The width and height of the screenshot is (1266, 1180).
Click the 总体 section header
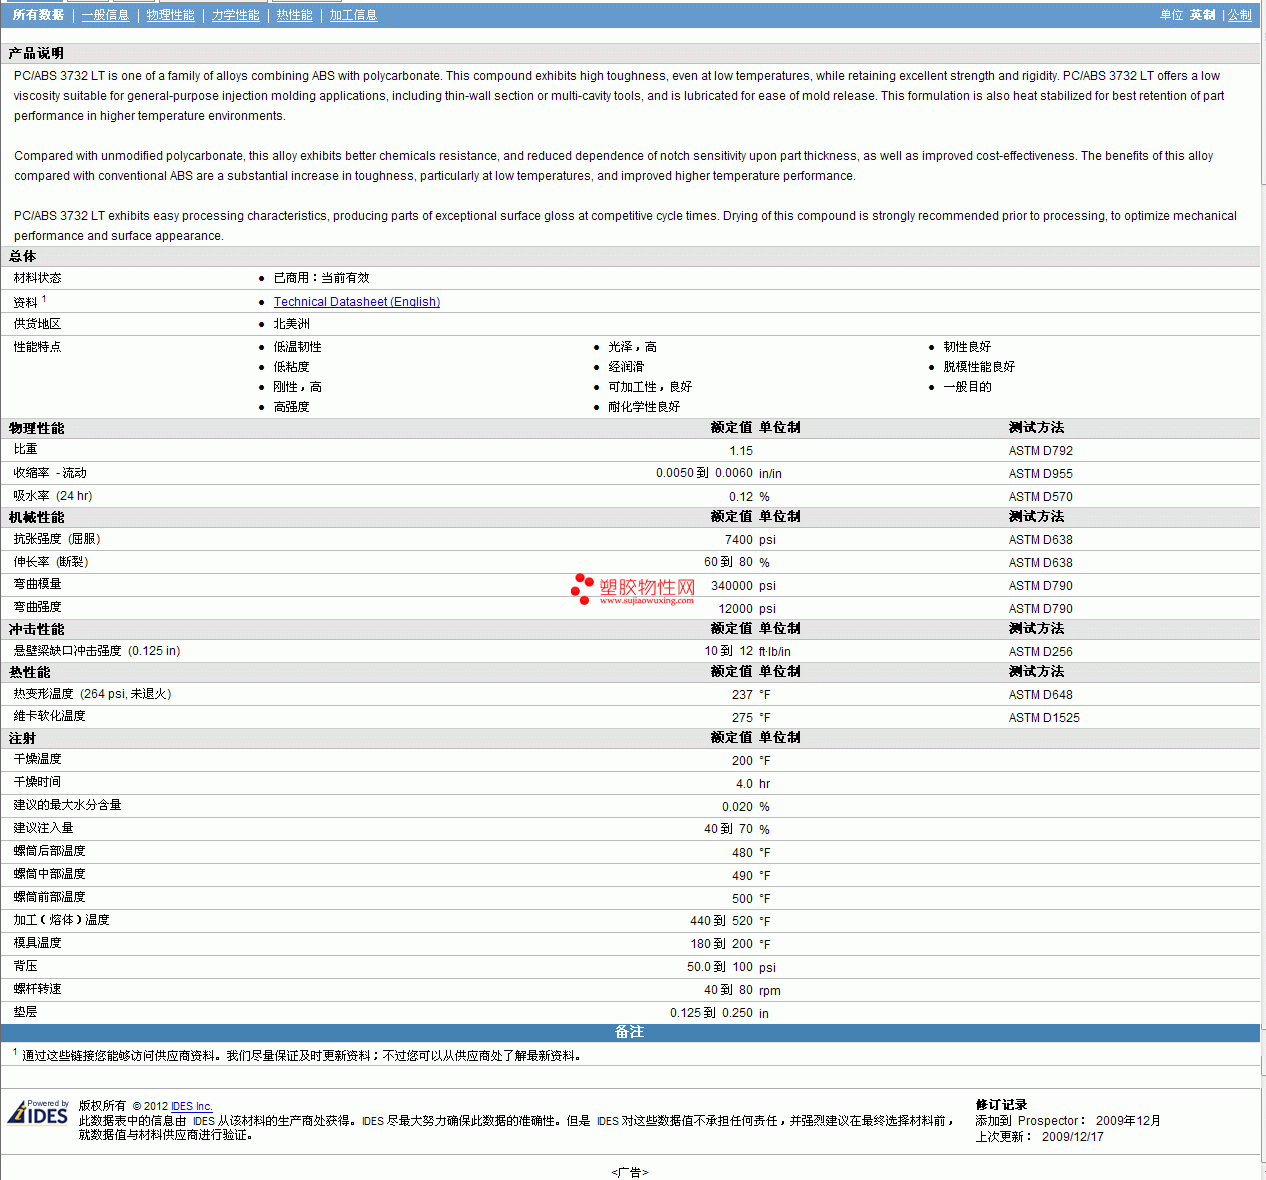click(x=23, y=257)
